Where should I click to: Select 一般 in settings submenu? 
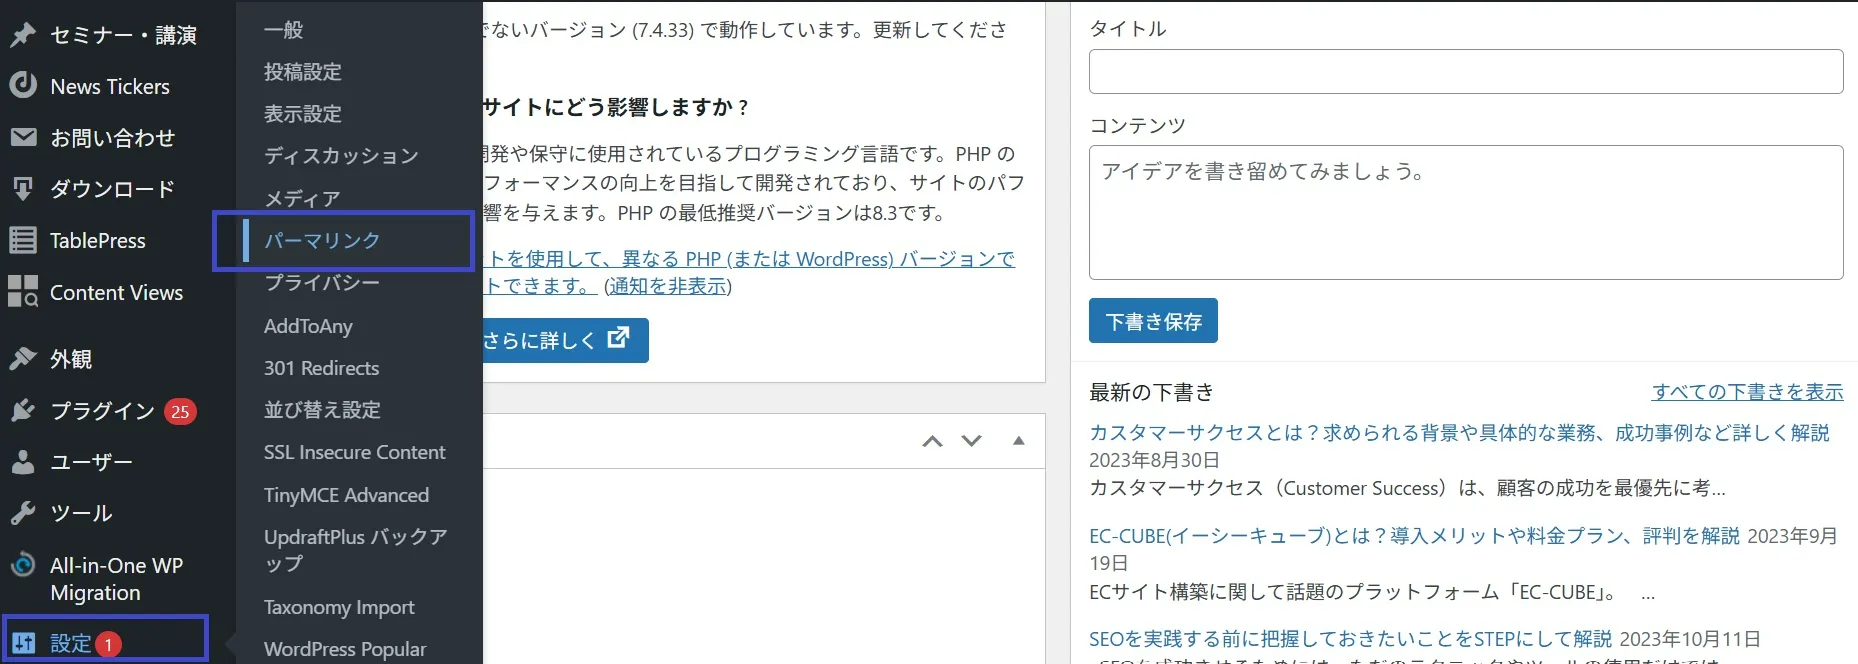tap(283, 30)
